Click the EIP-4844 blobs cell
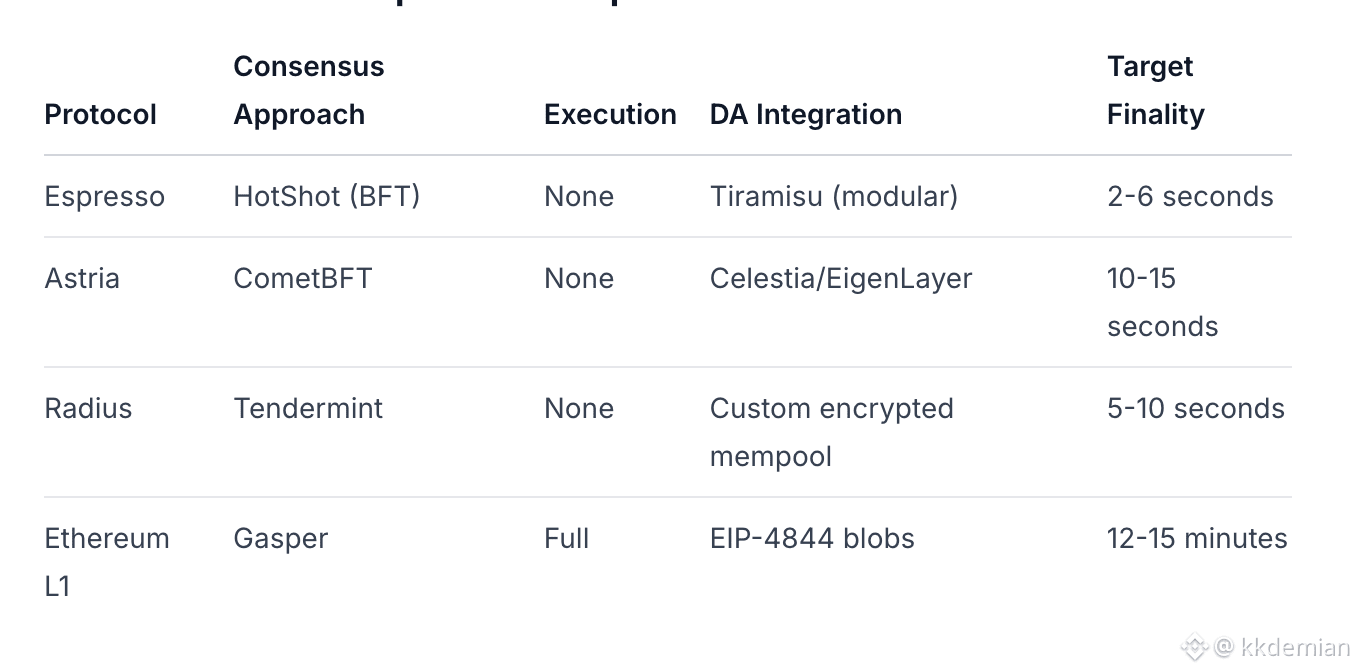Image resolution: width=1358 pixels, height=672 pixels. pos(812,538)
